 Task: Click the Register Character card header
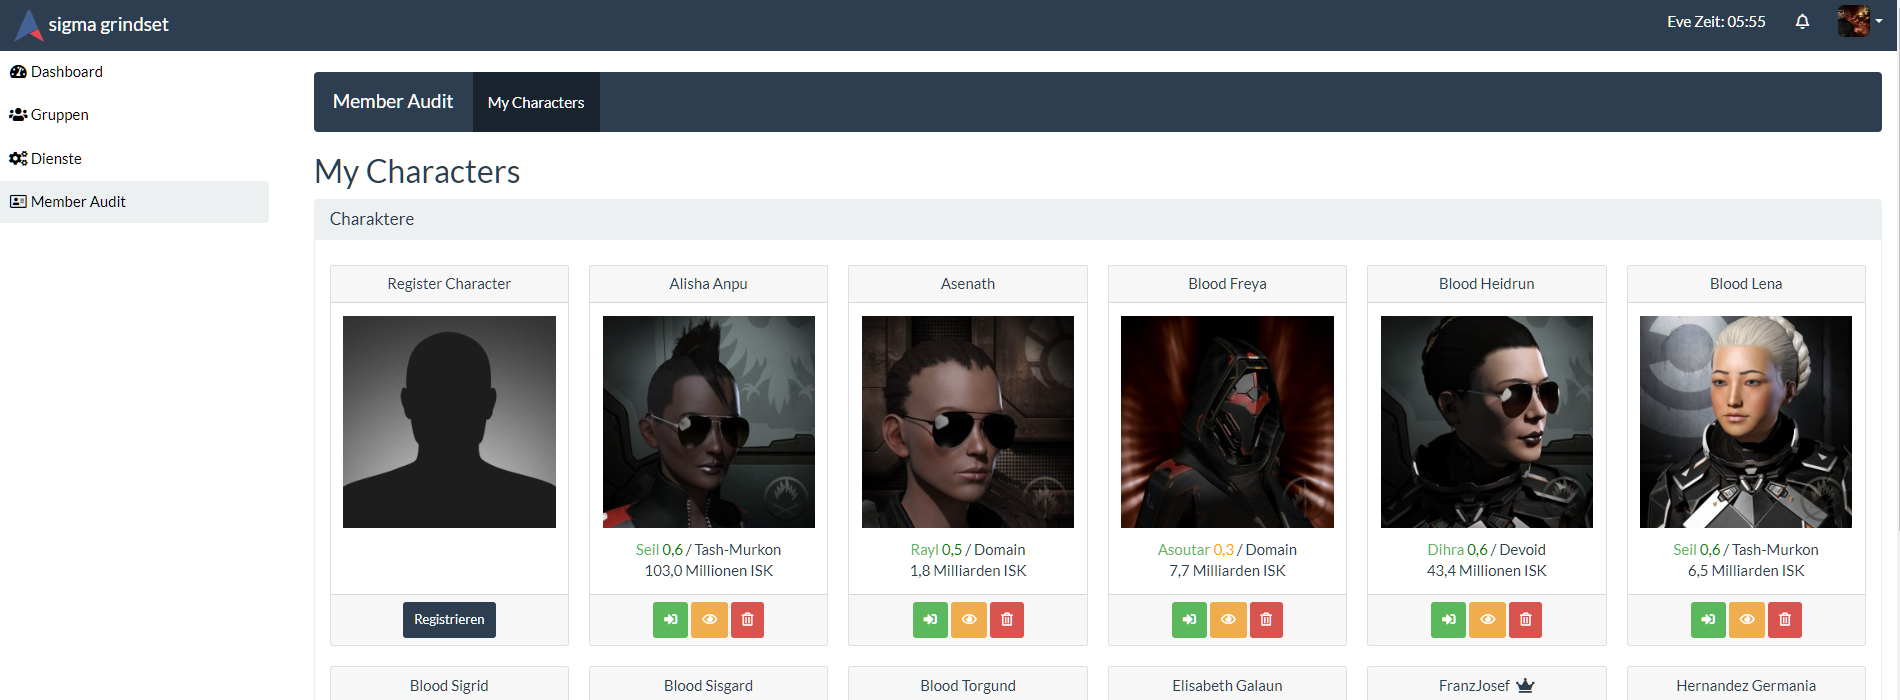point(449,284)
